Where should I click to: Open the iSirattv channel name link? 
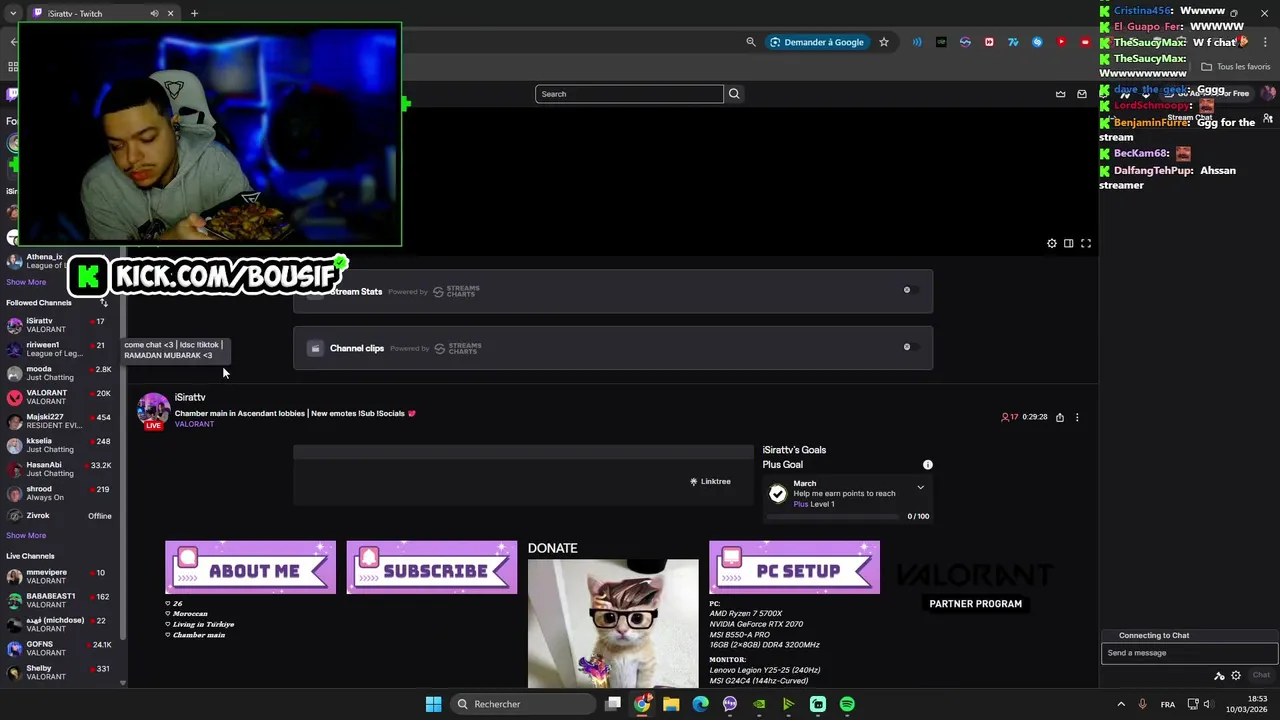click(190, 397)
